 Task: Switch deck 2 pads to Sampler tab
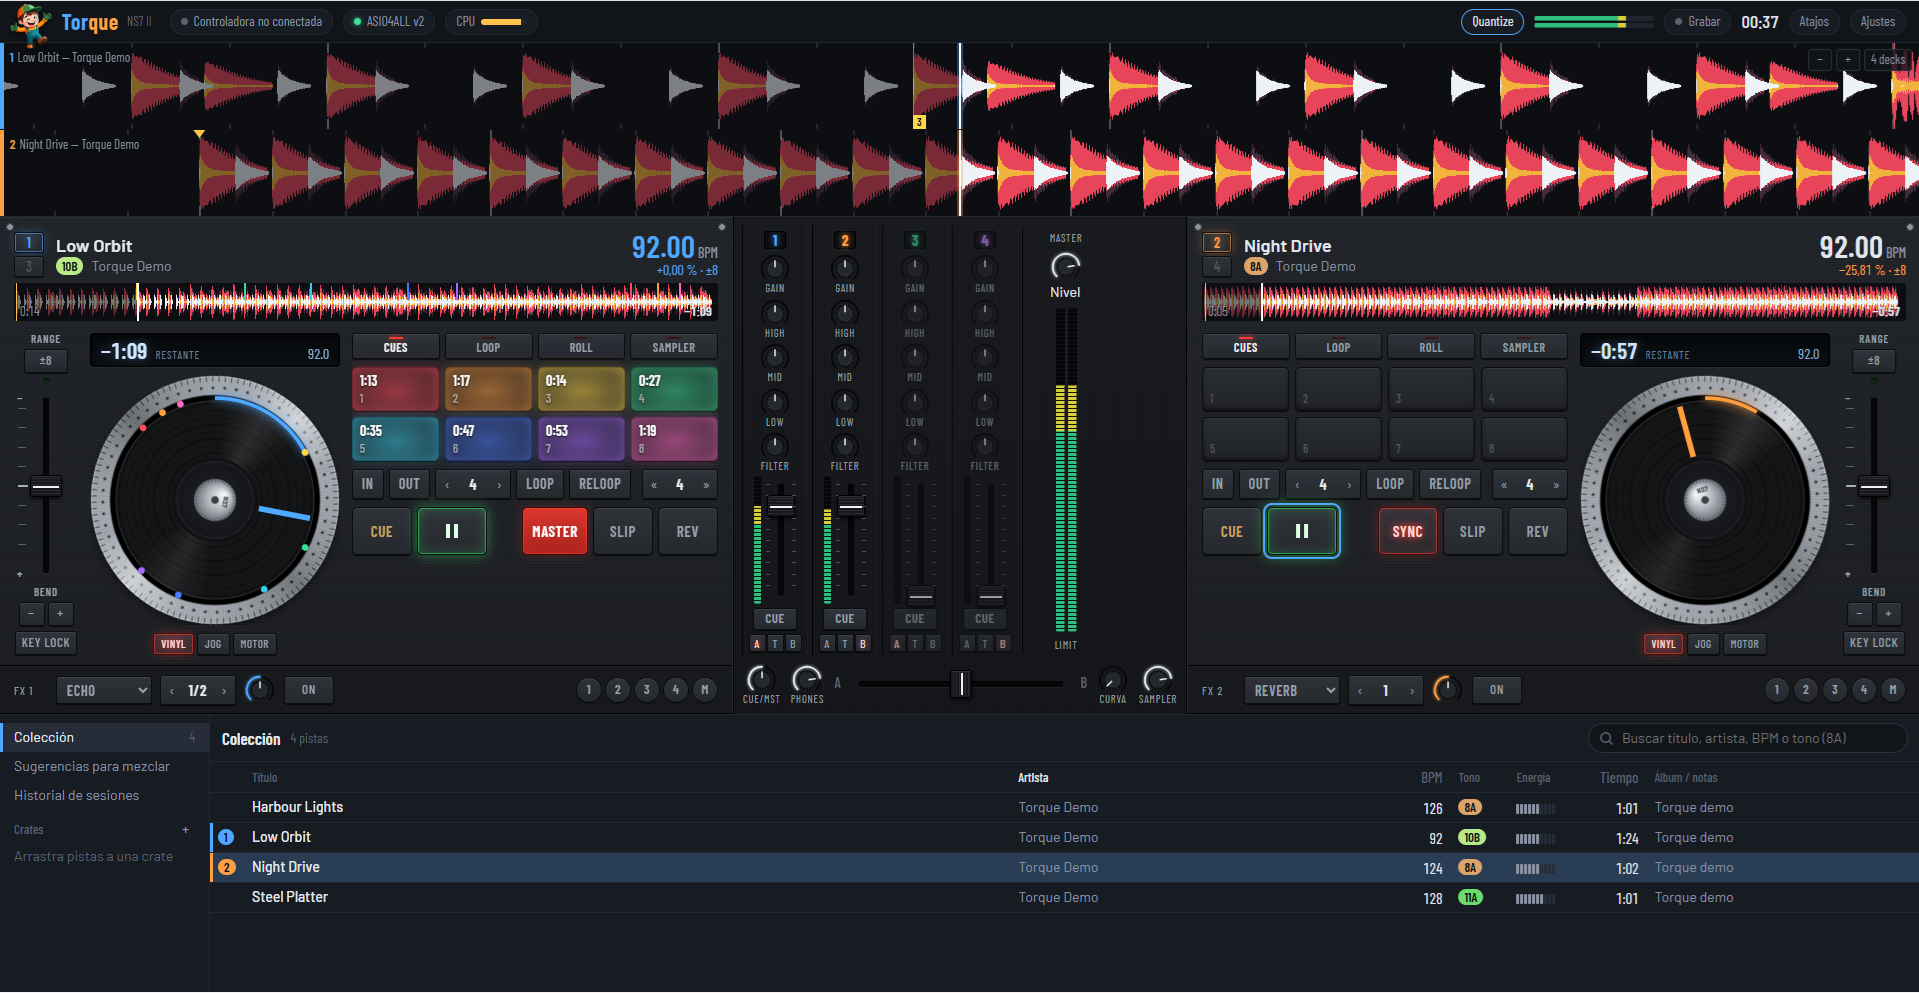coord(1524,347)
